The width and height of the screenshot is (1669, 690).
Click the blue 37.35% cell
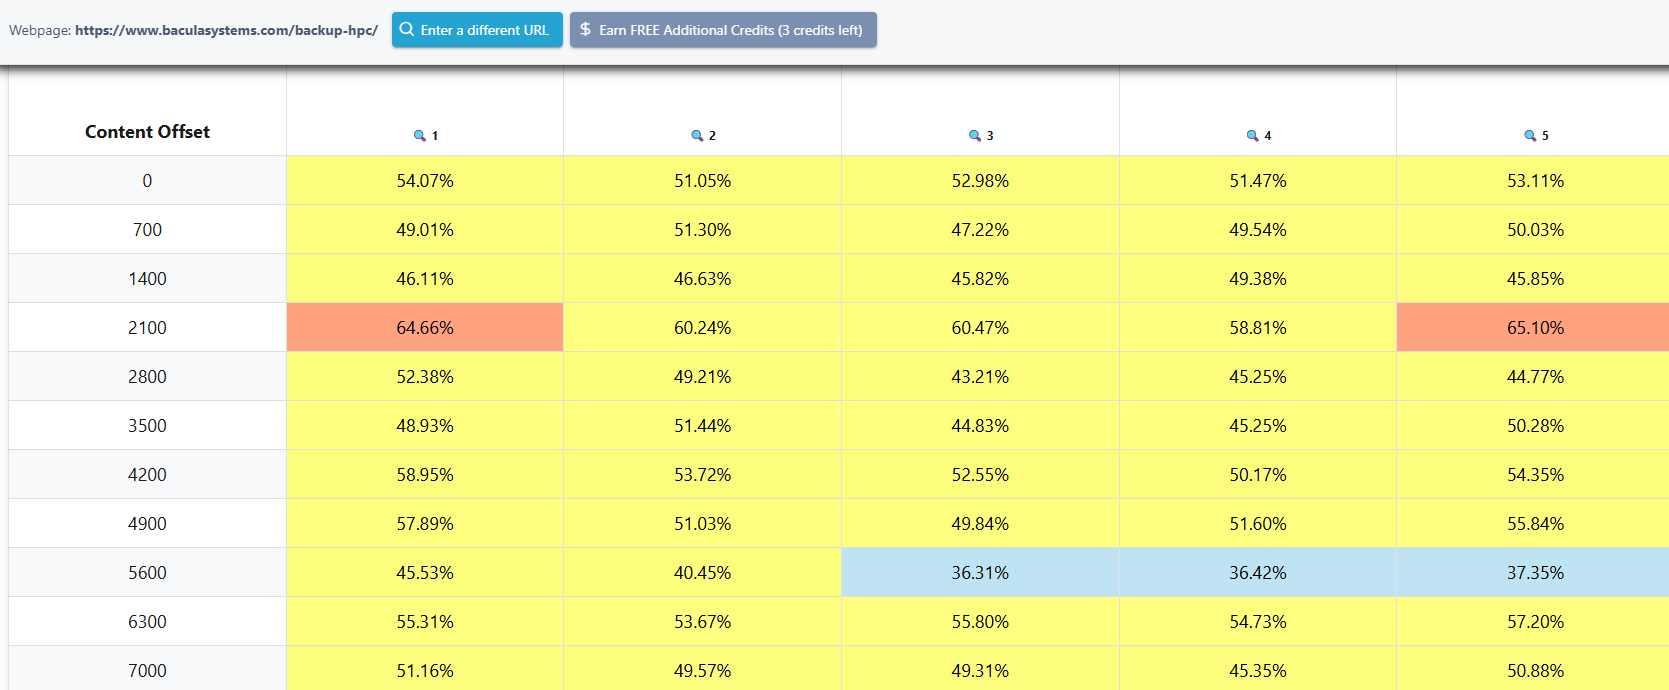[x=1535, y=573]
